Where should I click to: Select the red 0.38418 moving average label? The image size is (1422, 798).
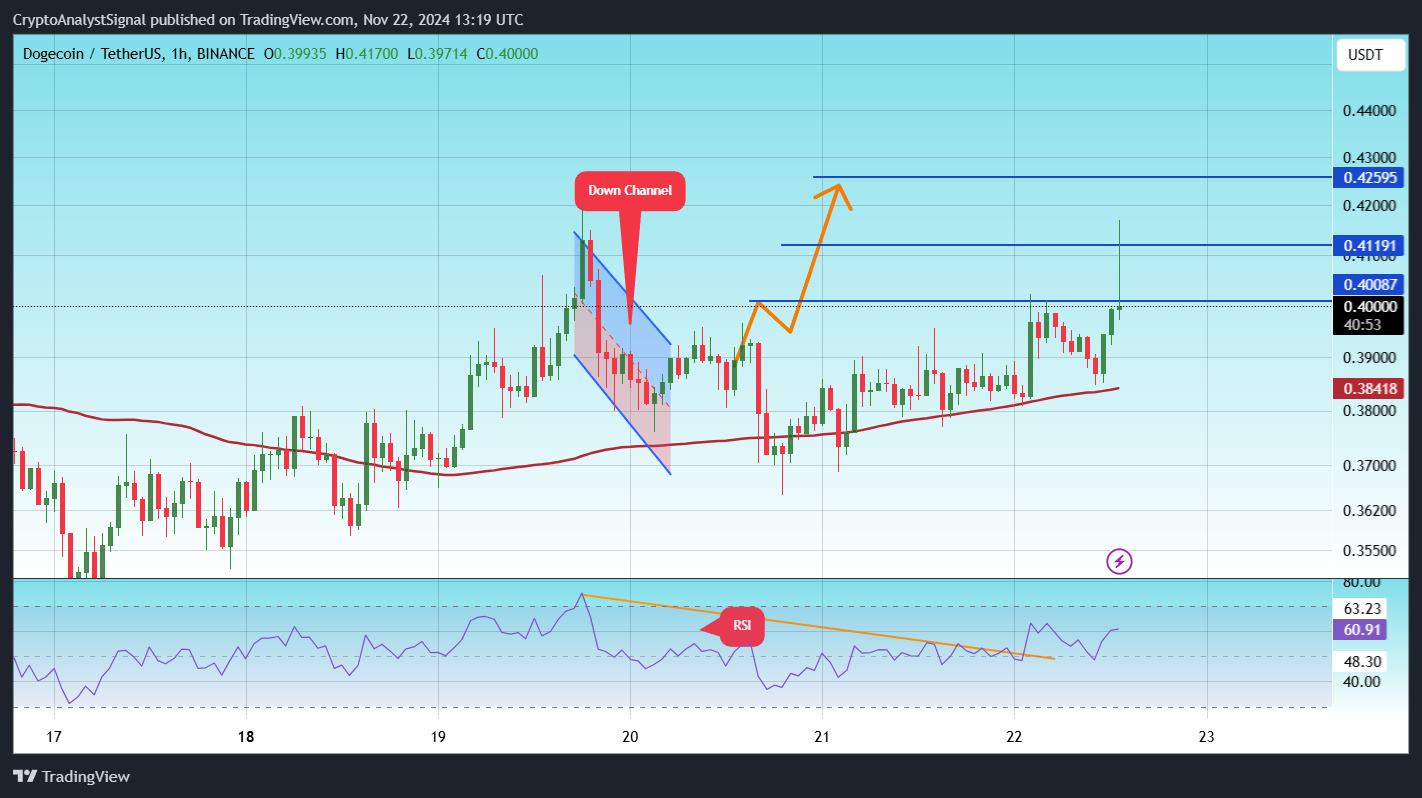pyautogui.click(x=1369, y=388)
